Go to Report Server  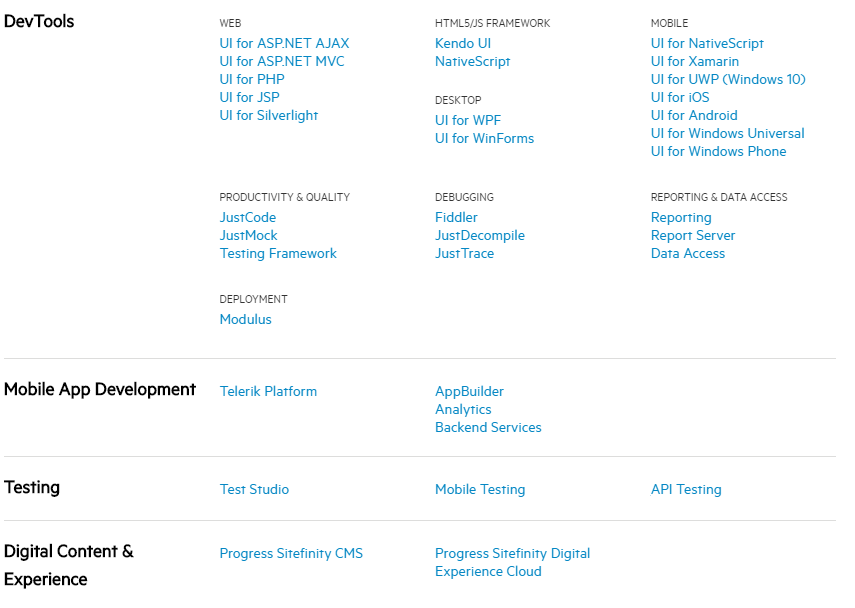[x=693, y=236]
